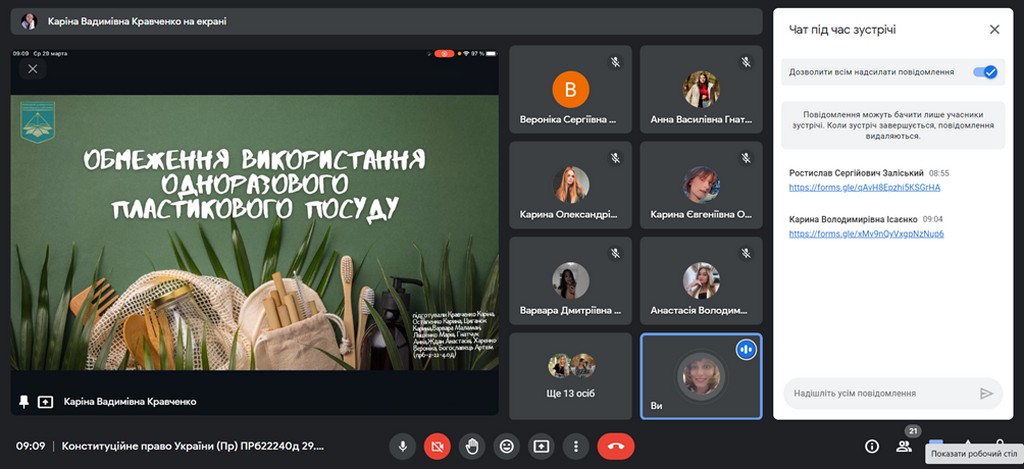The image size is (1024, 469).
Task: Close the presentation with the X icon
Action: pos(33,69)
